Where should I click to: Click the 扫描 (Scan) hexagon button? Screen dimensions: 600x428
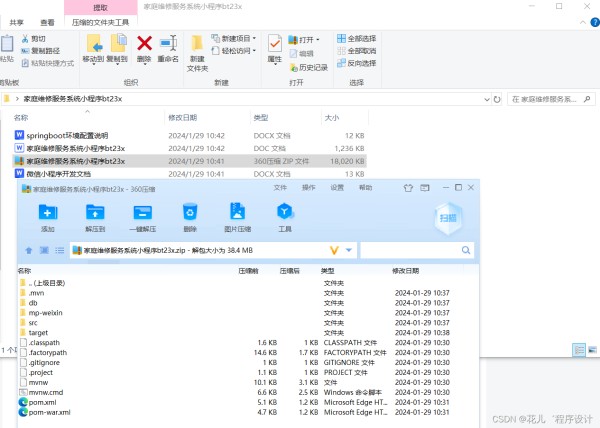(448, 218)
